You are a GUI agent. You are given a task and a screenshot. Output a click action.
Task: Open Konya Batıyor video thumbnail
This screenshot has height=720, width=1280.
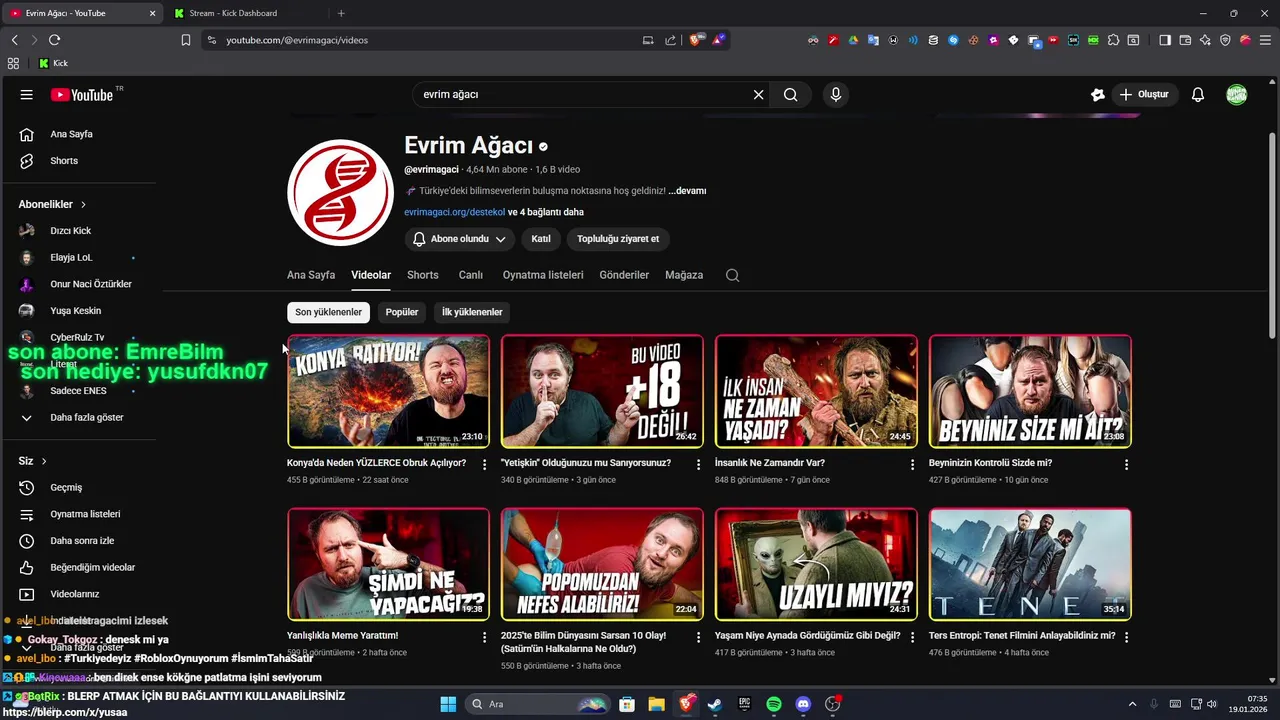point(389,391)
